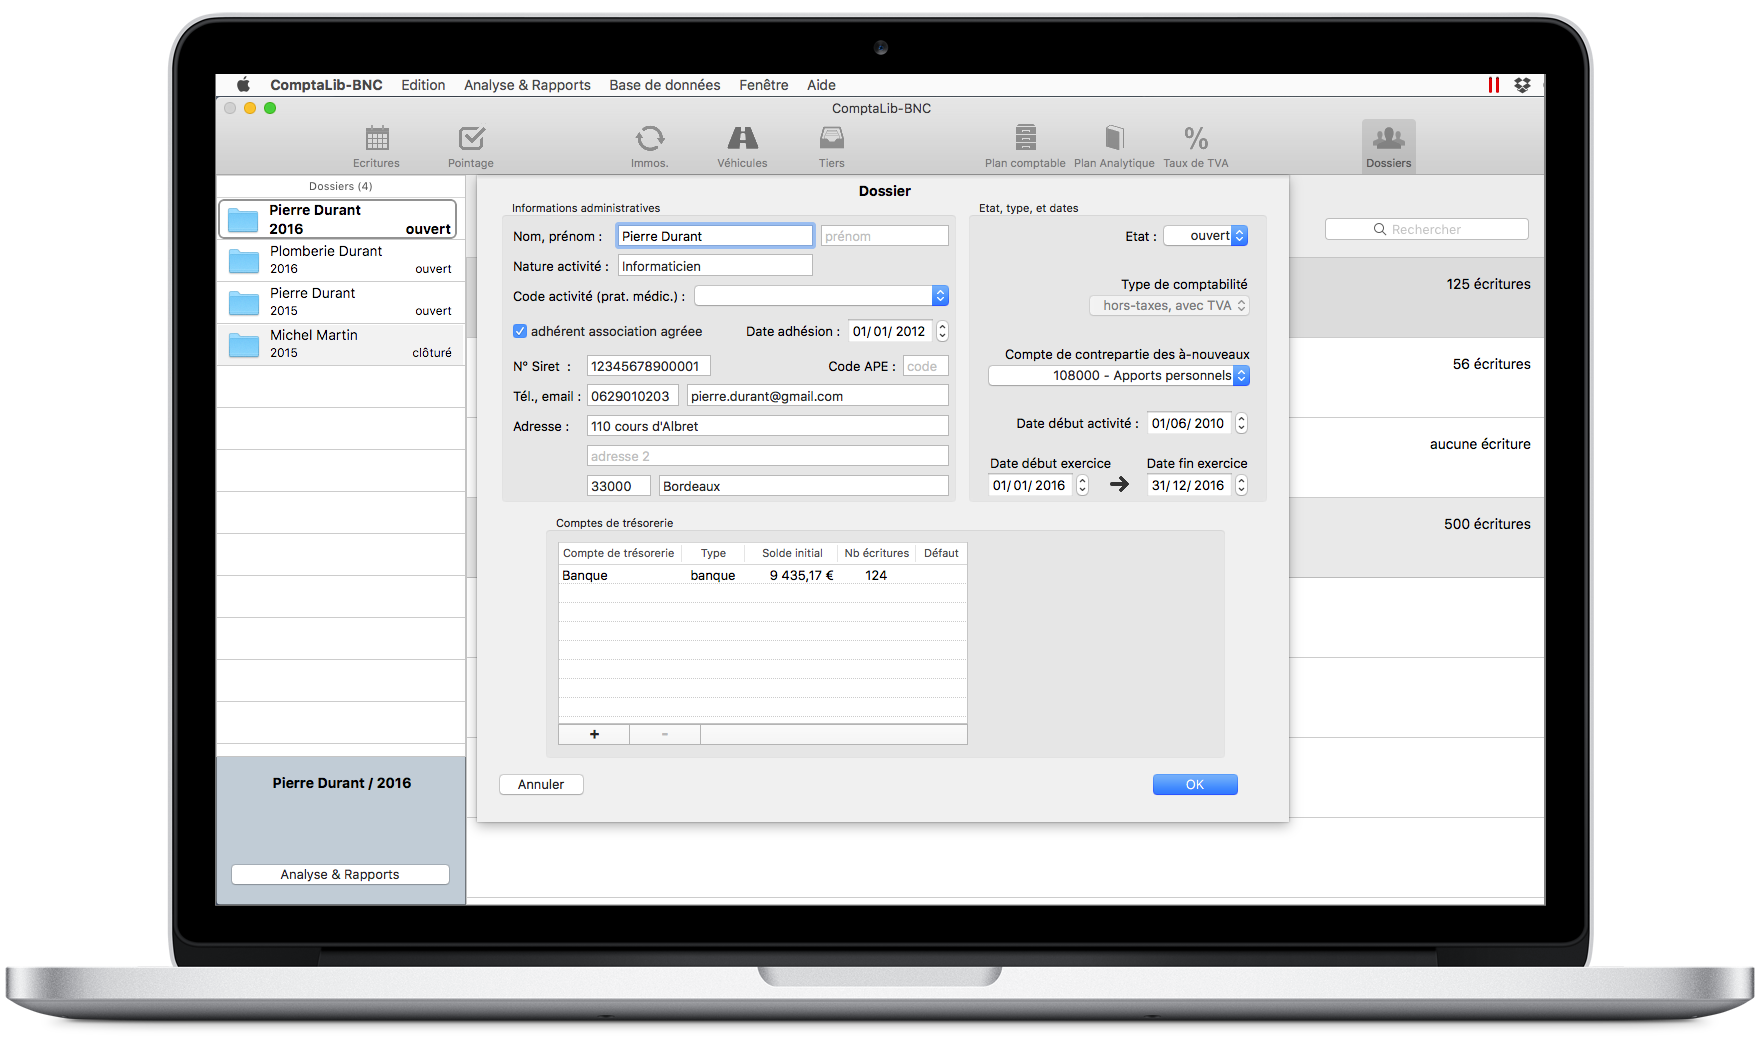
Task: Click Compte de trésorerie column header
Action: click(619, 553)
